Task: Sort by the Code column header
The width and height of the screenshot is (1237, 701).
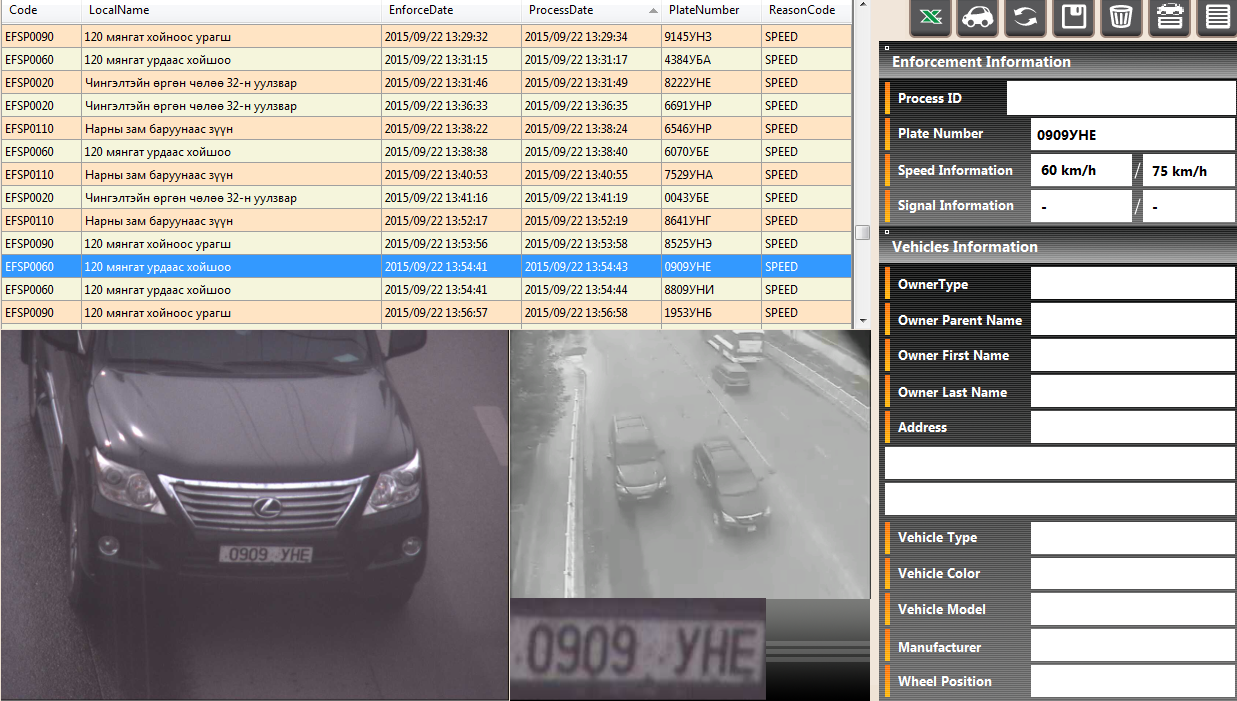Action: pyautogui.click(x=41, y=10)
